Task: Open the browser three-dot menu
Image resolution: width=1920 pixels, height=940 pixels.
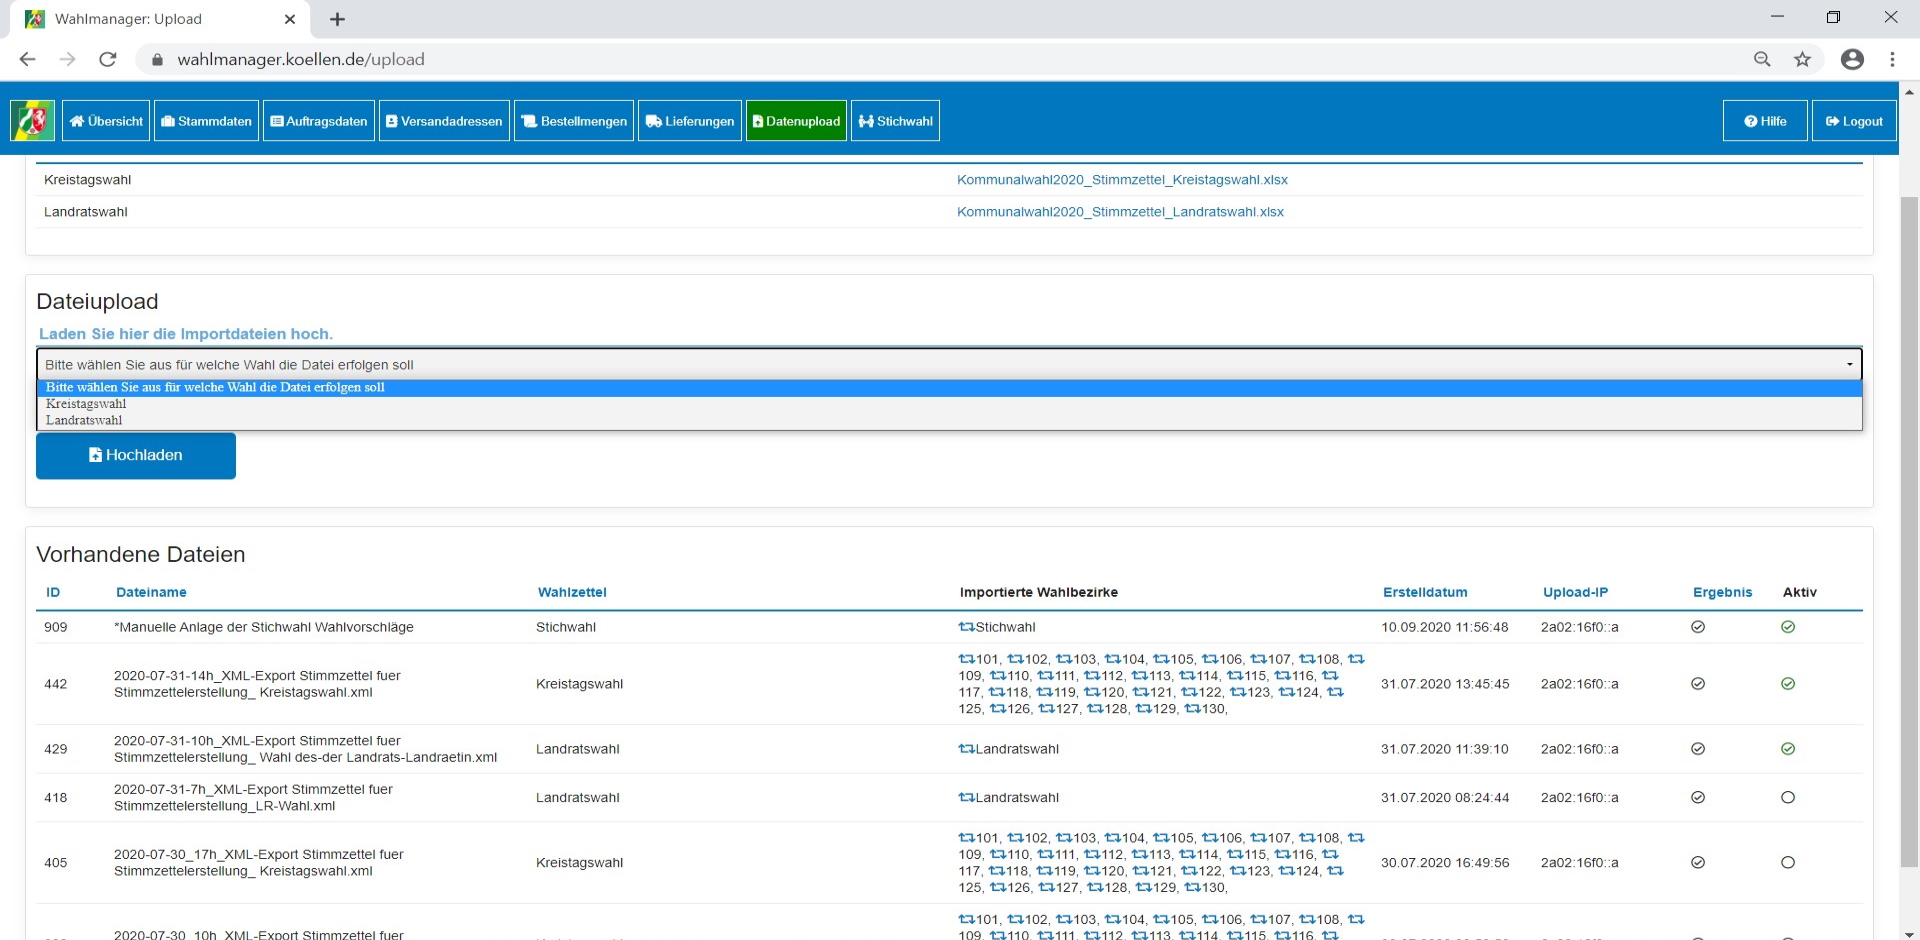Action: 1892,59
